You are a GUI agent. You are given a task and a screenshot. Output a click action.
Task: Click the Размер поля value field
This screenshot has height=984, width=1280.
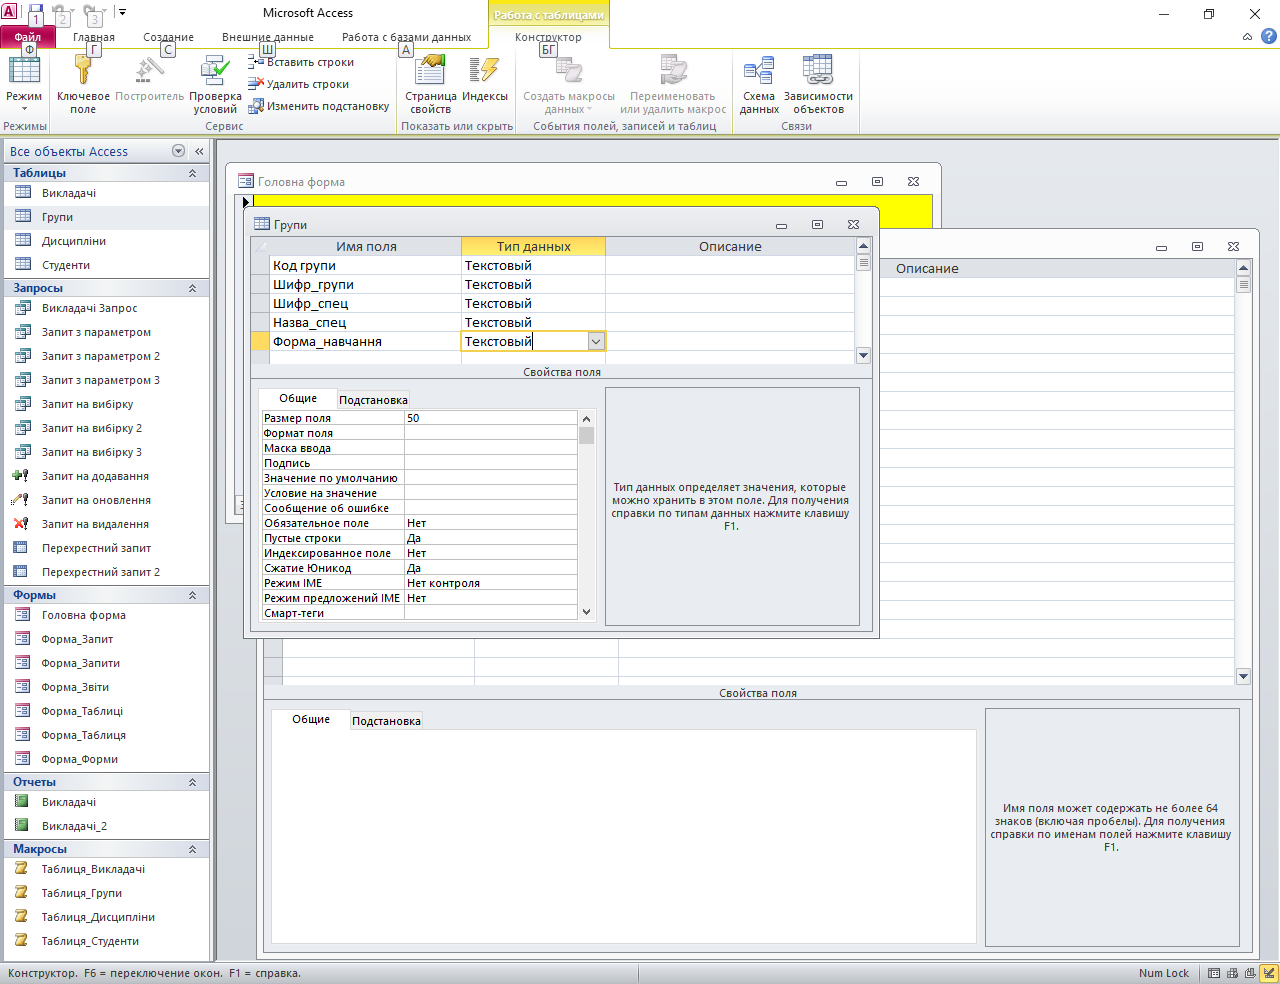[x=490, y=418]
